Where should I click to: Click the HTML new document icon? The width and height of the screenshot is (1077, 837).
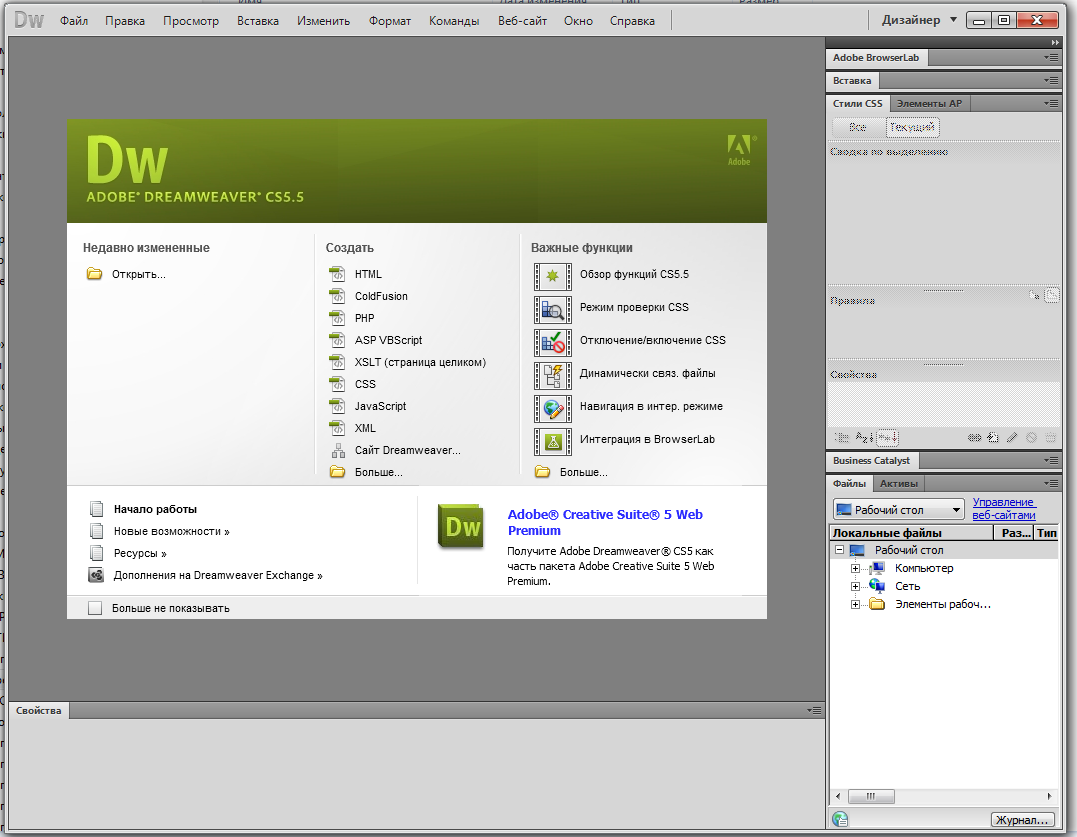(x=337, y=274)
